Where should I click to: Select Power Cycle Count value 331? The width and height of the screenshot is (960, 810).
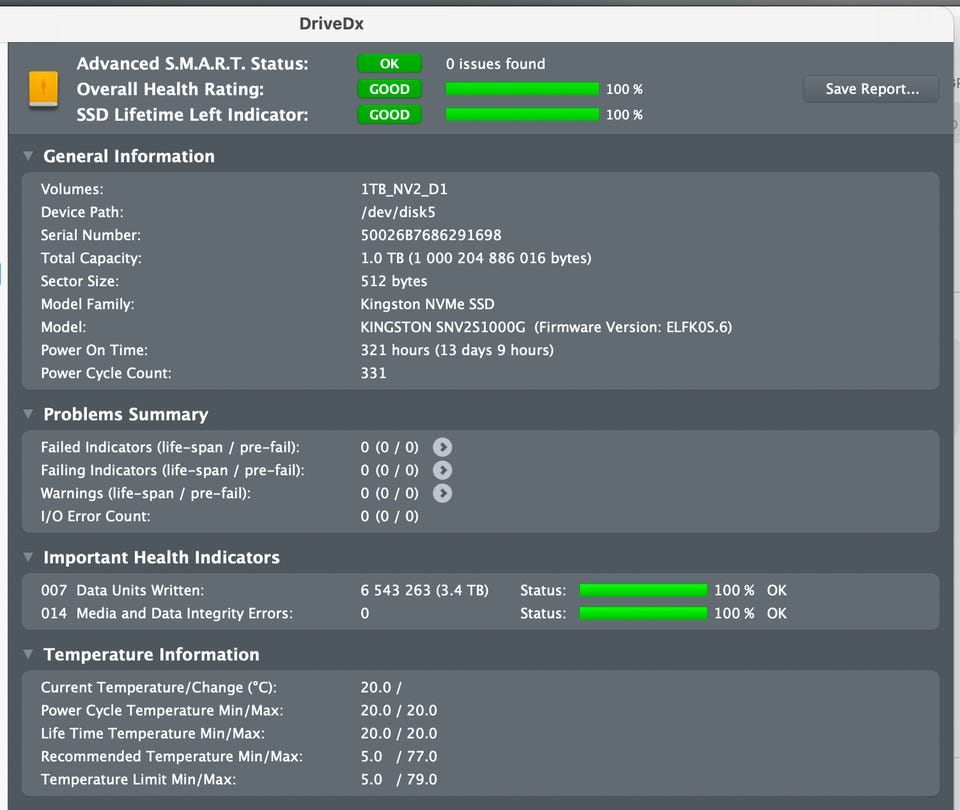pyautogui.click(x=373, y=373)
